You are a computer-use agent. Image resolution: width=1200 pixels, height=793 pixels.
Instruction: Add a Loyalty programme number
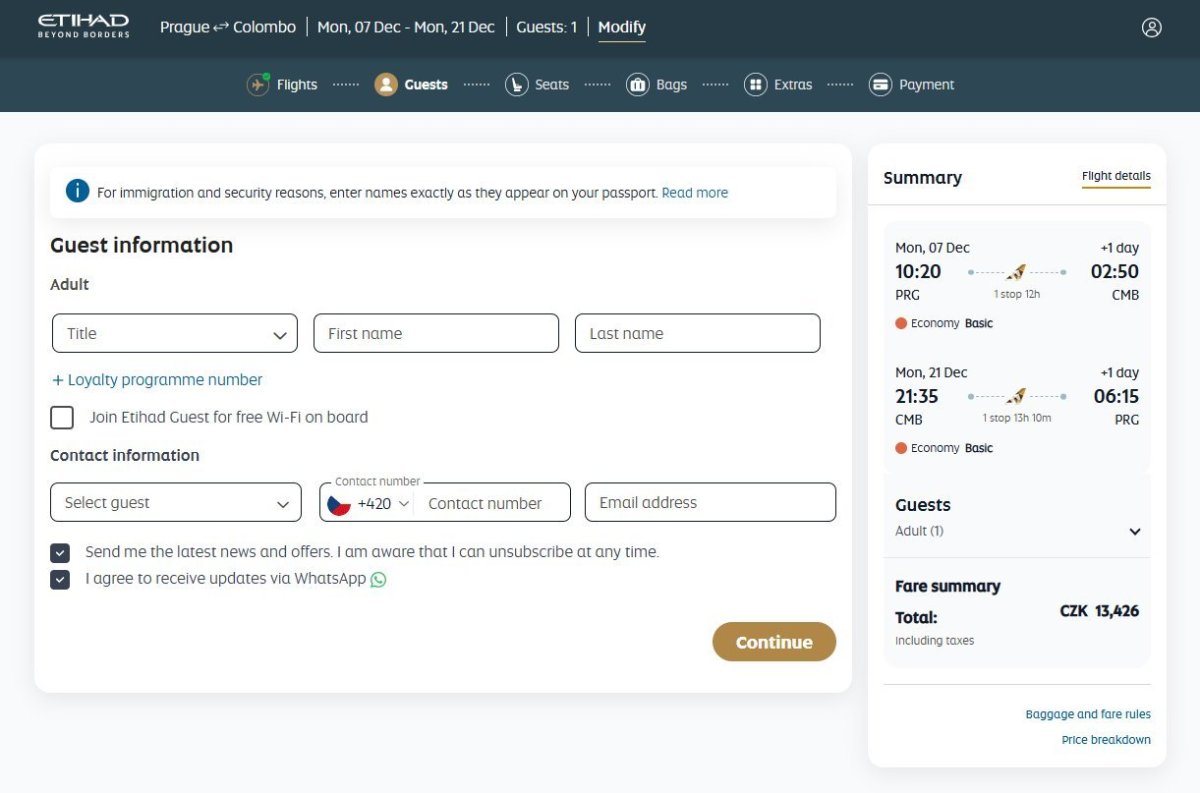(157, 380)
